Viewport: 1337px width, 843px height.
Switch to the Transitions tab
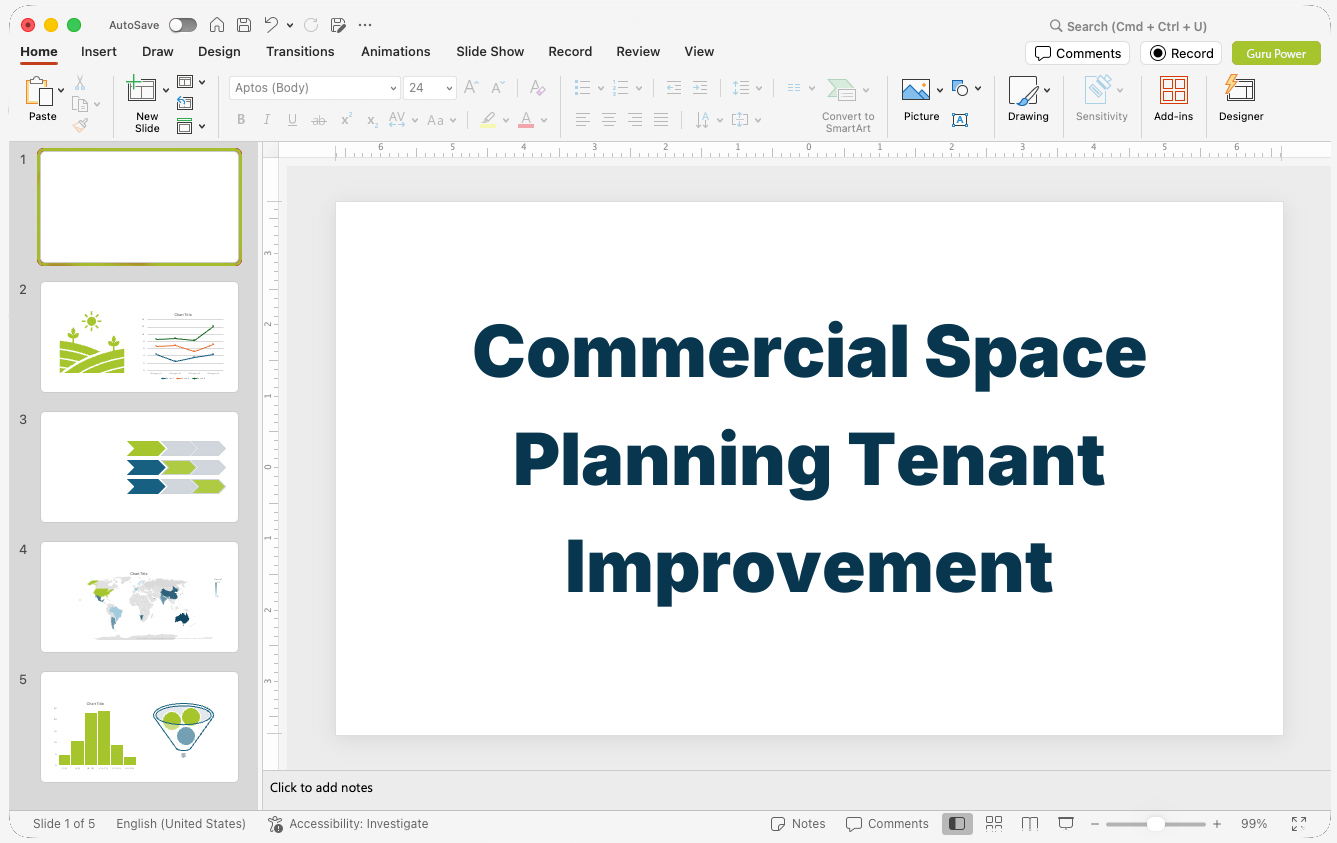click(300, 51)
